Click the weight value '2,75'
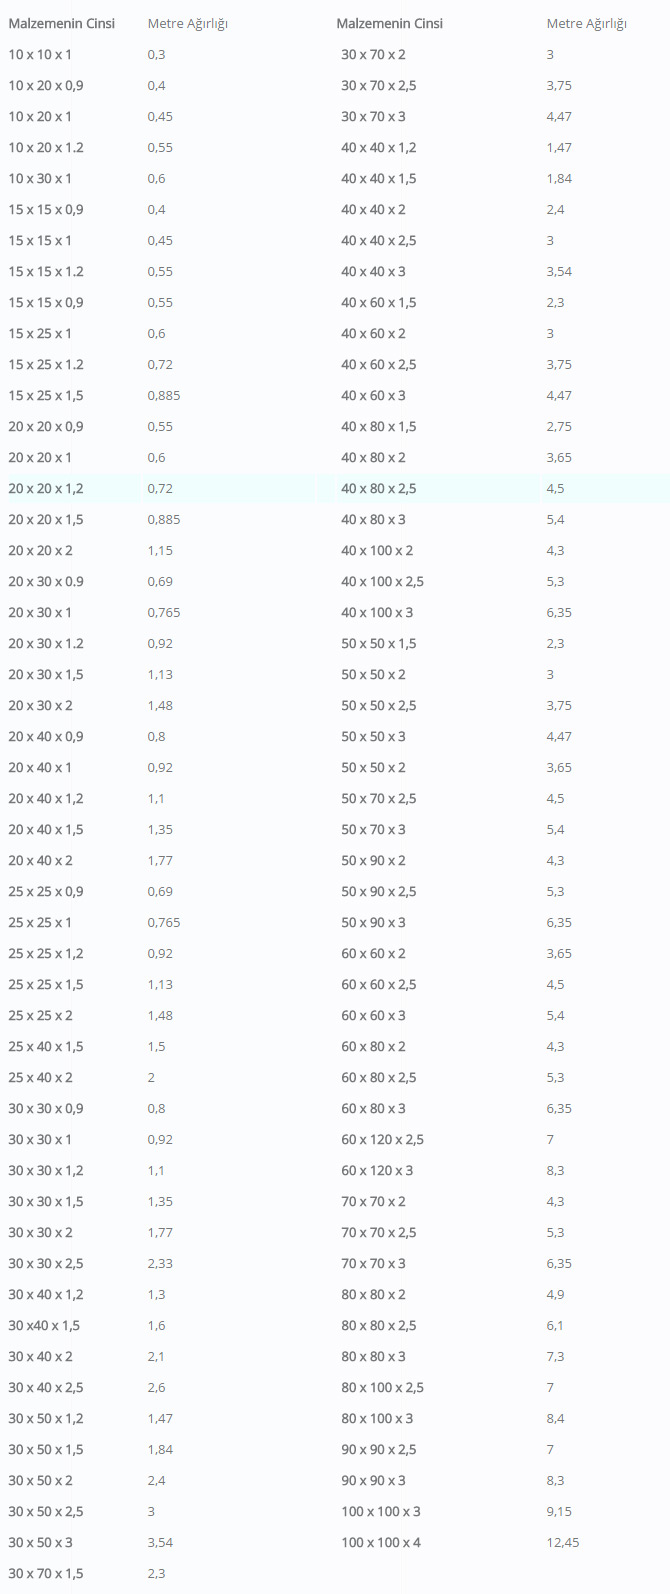Screen dimensions: 670x1594 point(559,426)
